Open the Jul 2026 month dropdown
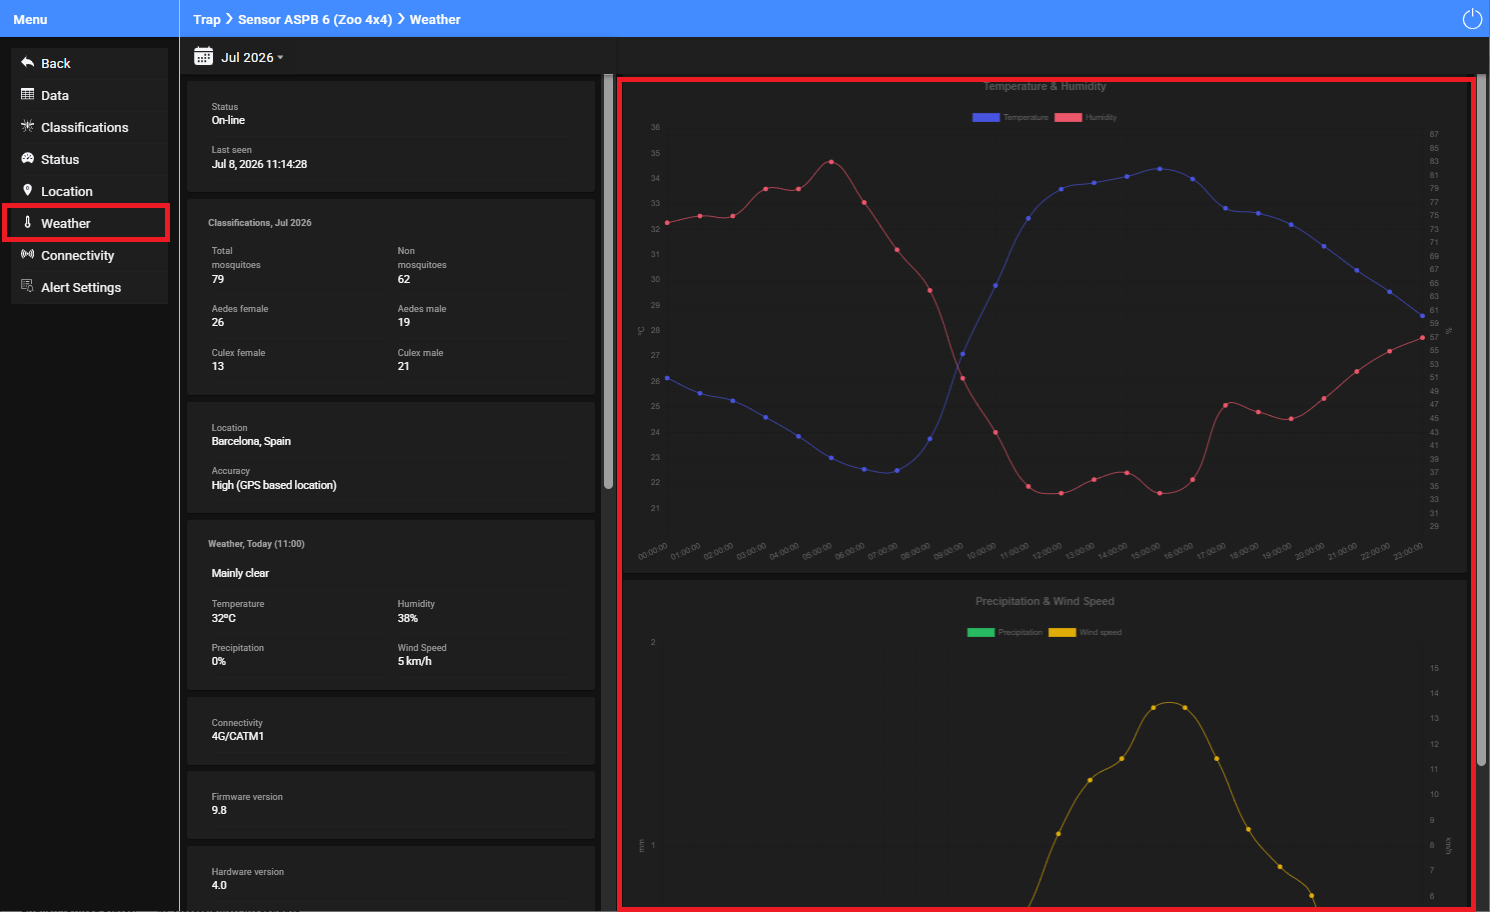Viewport: 1490px width, 912px height. pyautogui.click(x=252, y=57)
